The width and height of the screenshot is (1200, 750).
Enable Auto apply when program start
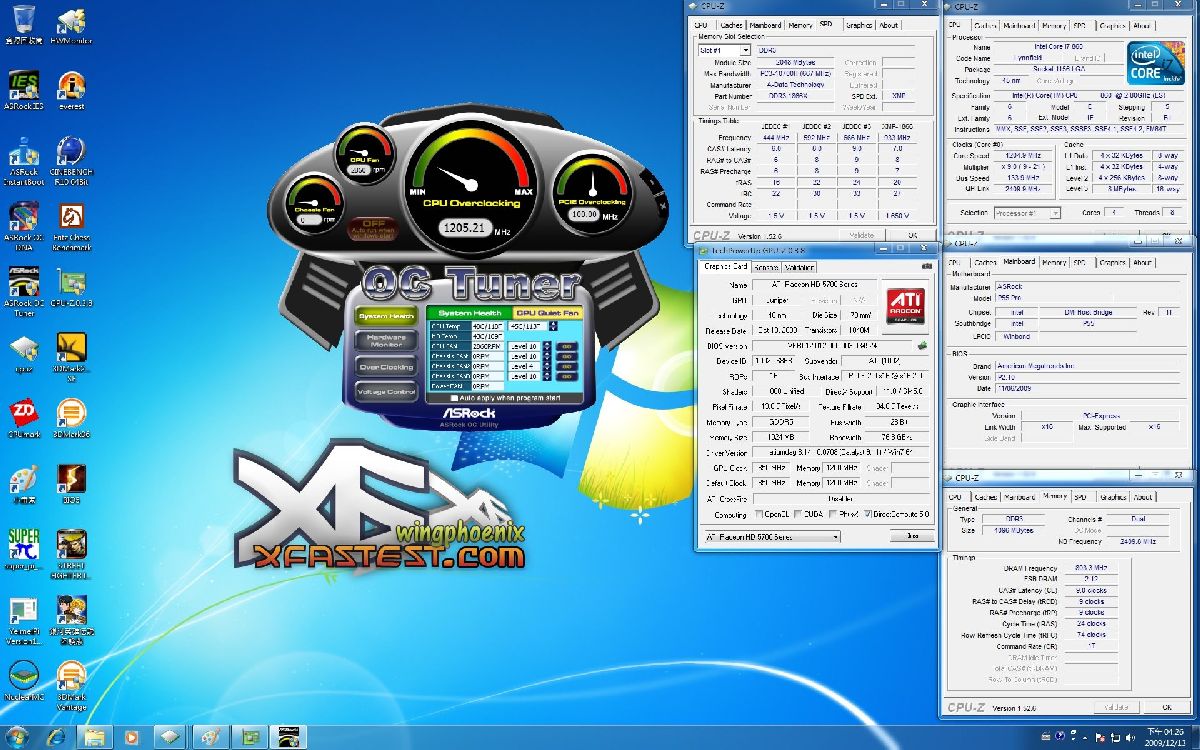(453, 397)
